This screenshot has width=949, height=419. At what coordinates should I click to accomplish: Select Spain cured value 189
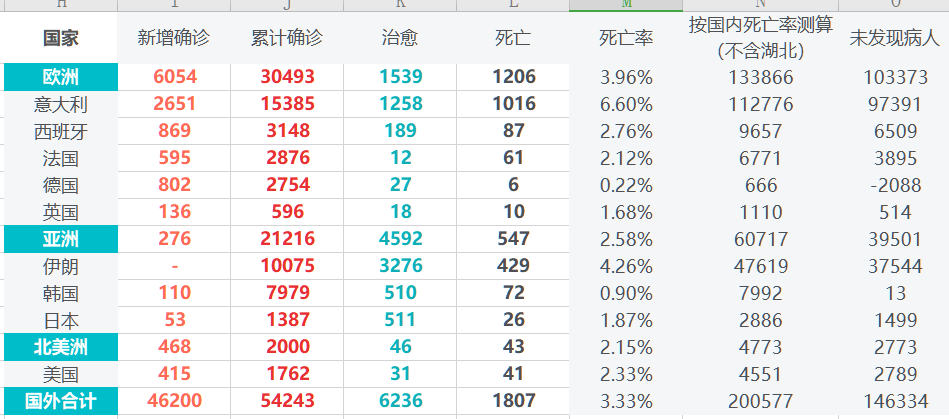[400, 131]
